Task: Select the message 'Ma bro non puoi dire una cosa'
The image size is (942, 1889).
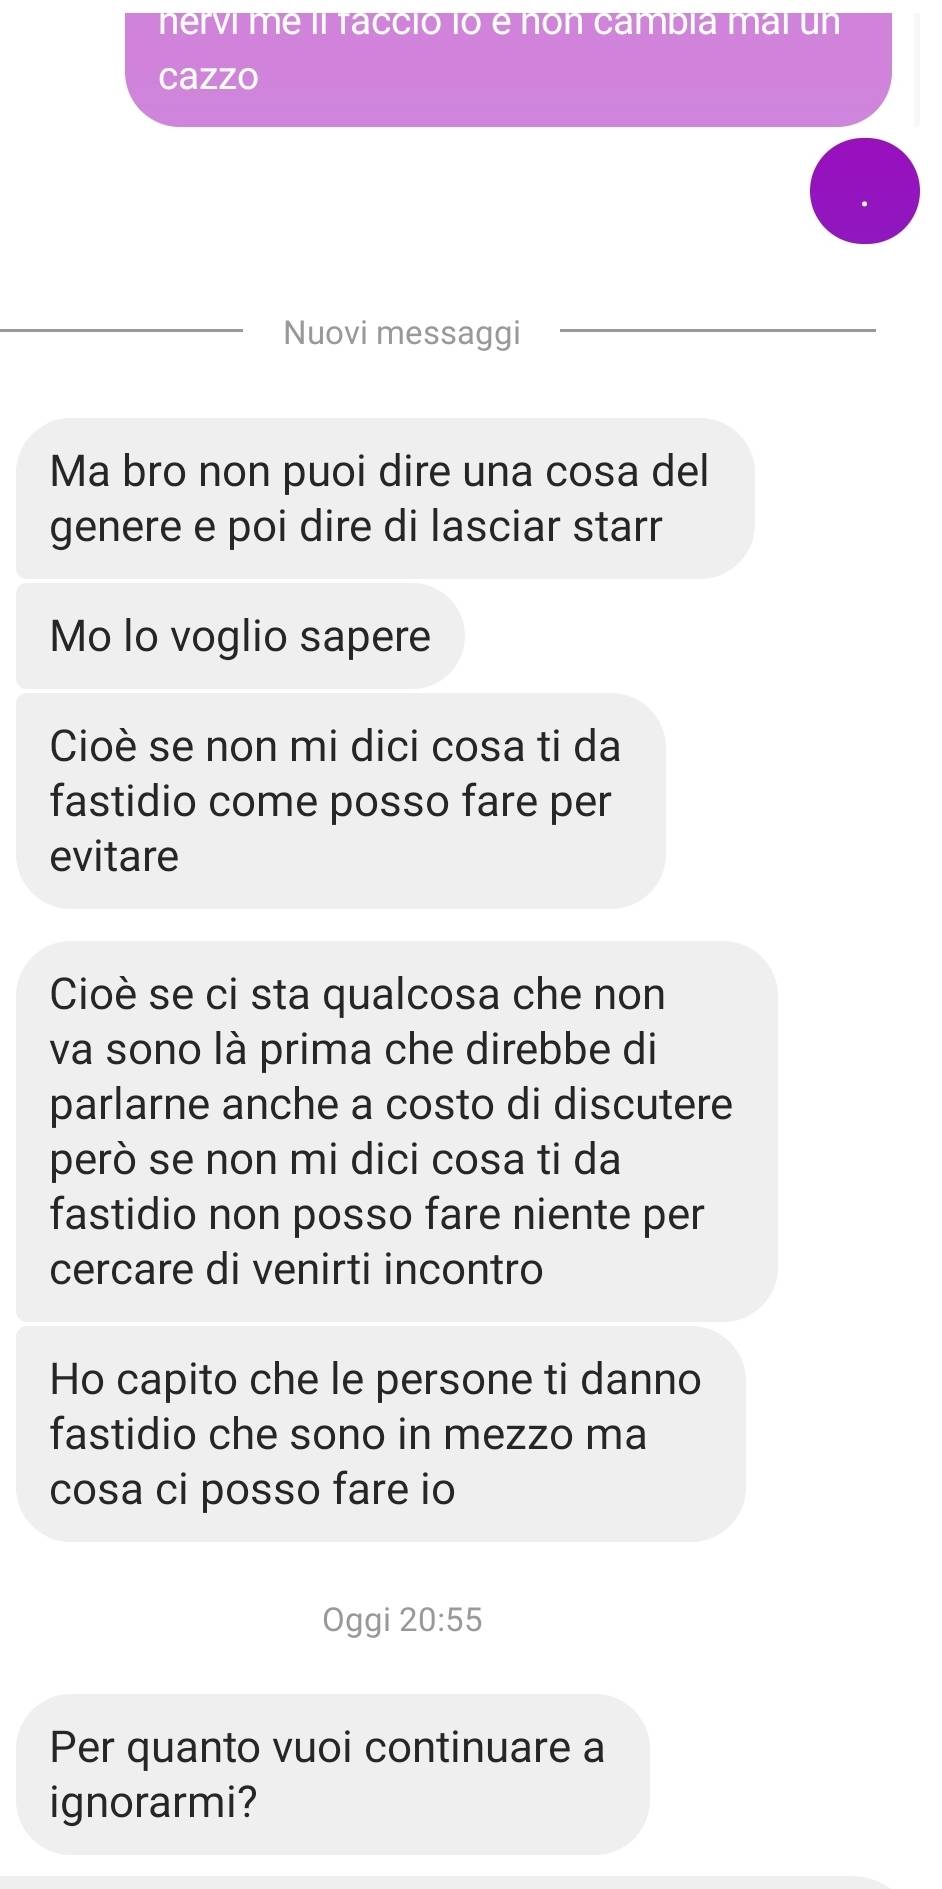Action: pyautogui.click(x=385, y=498)
